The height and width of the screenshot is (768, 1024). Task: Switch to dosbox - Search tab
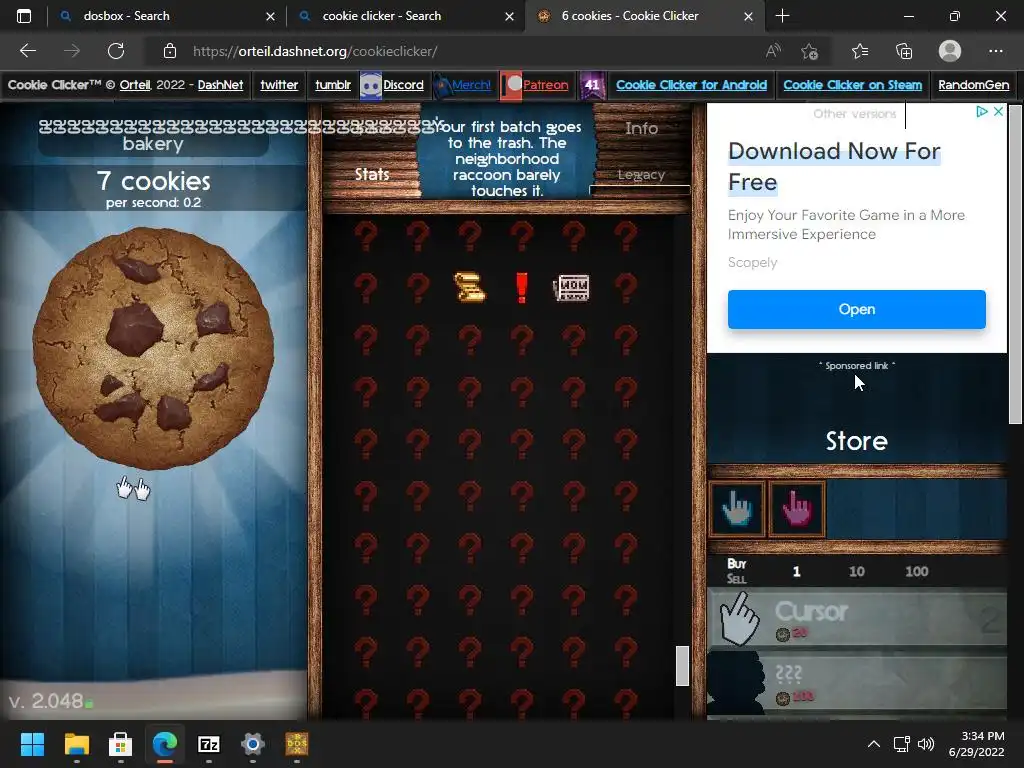tap(167, 16)
